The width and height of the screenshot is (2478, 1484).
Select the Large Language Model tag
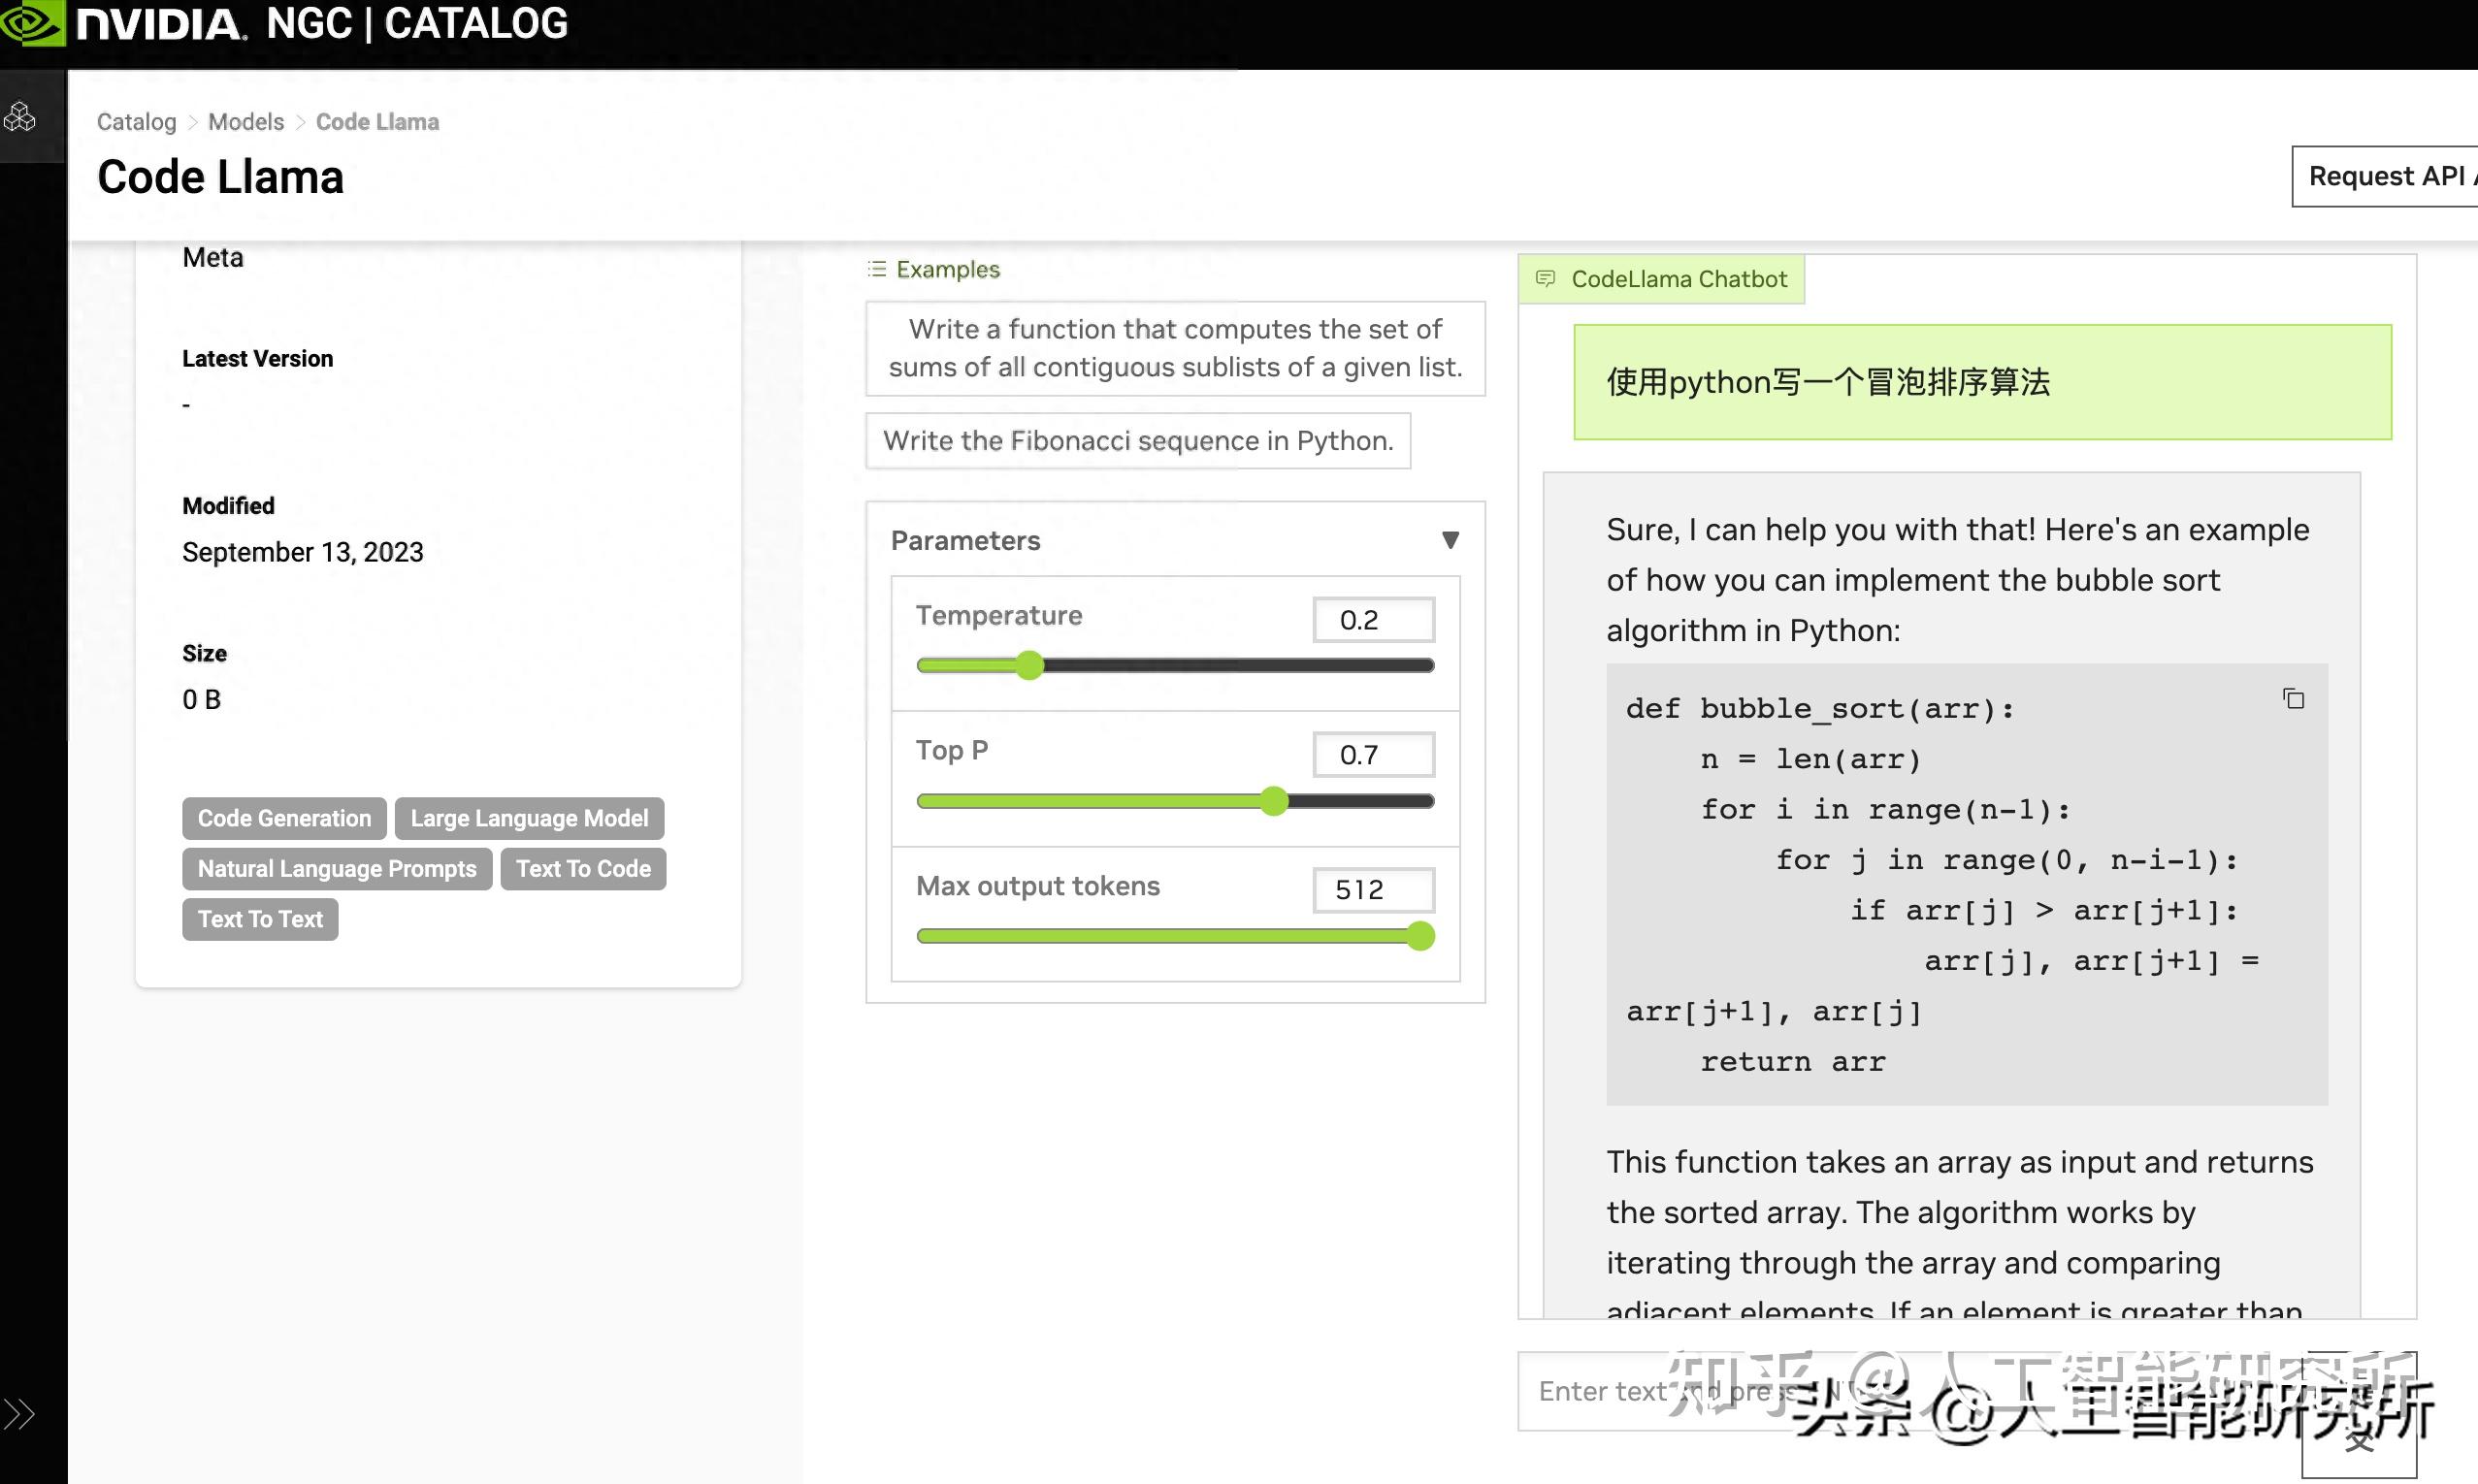click(x=529, y=818)
